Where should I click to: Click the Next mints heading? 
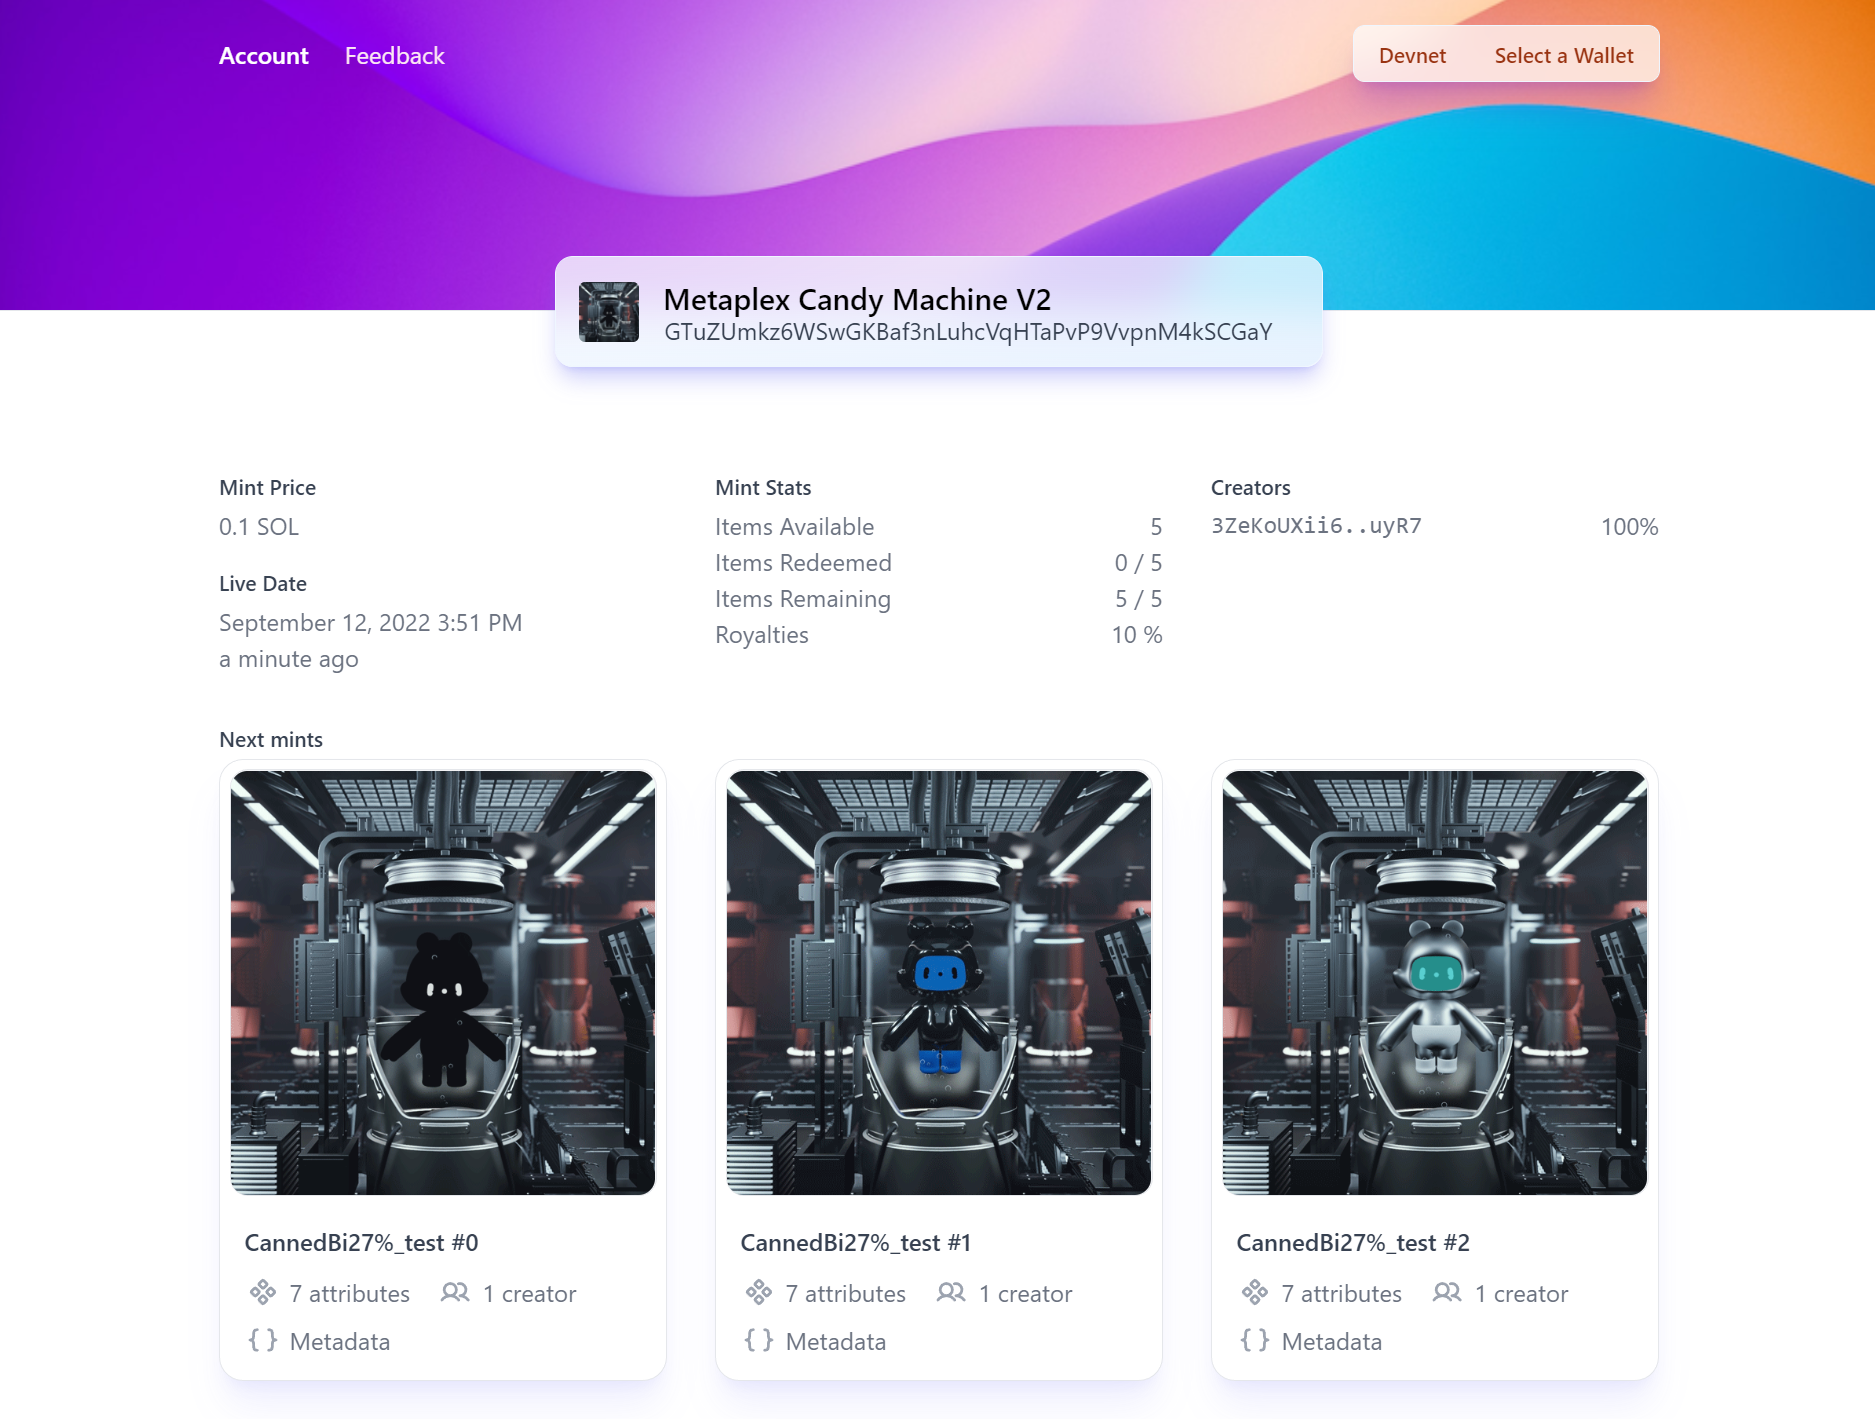point(271,740)
